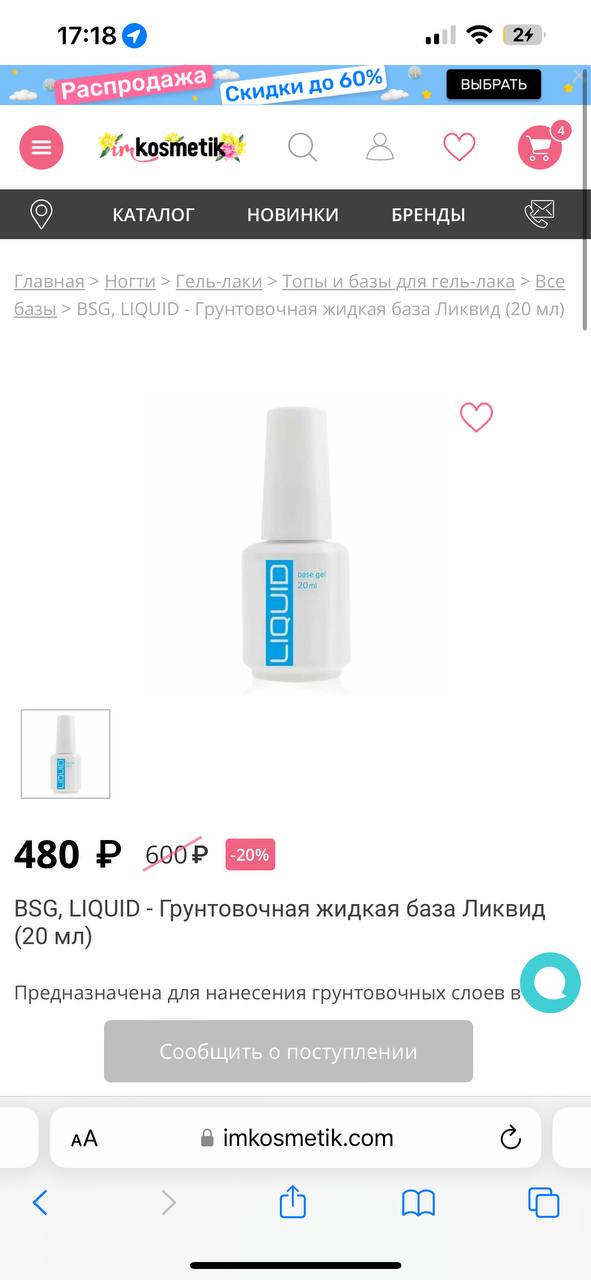Open the КАТАЛОГ menu item
This screenshot has height=1280, width=591.
click(x=154, y=214)
